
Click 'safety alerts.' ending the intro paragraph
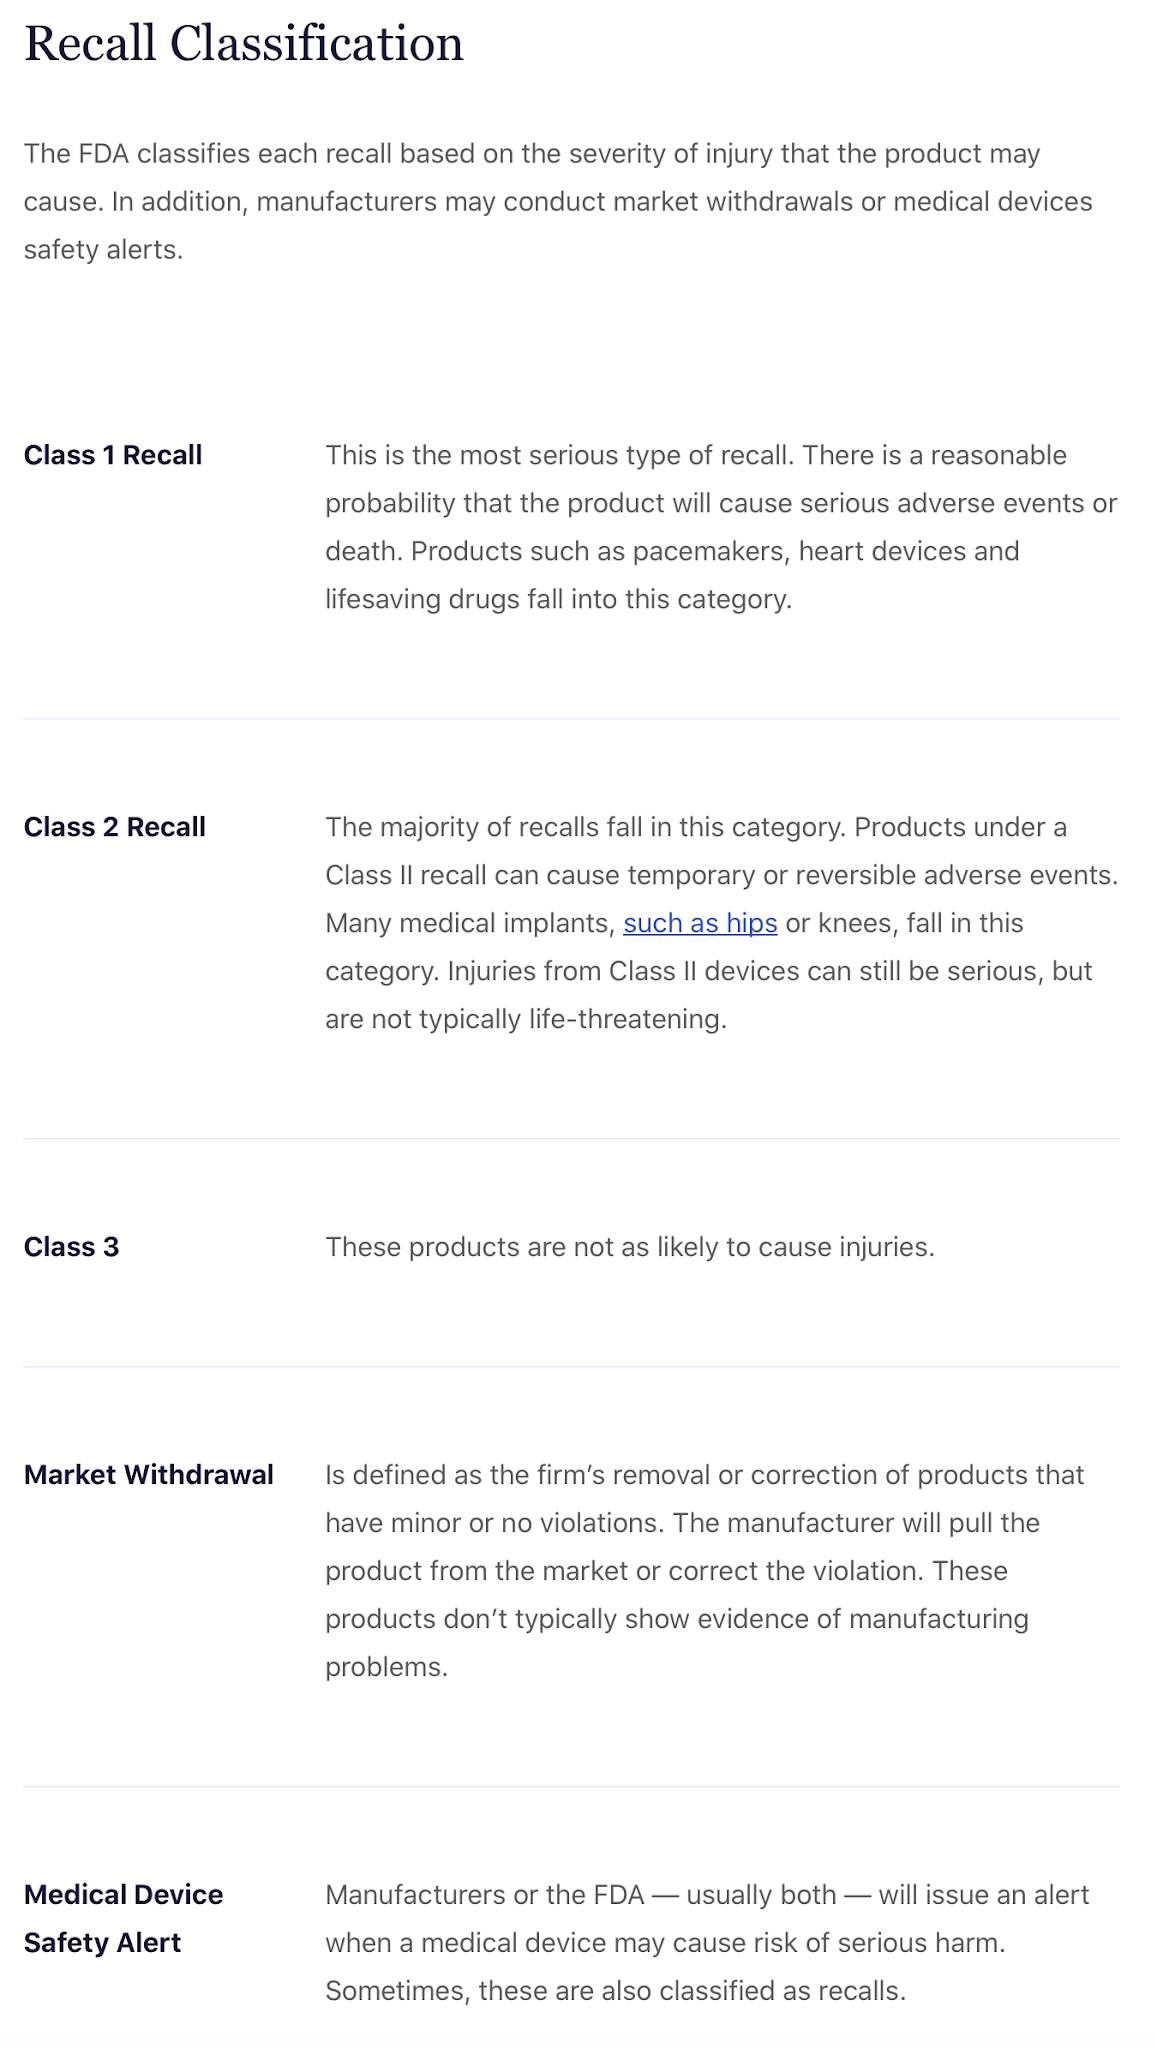coord(103,250)
